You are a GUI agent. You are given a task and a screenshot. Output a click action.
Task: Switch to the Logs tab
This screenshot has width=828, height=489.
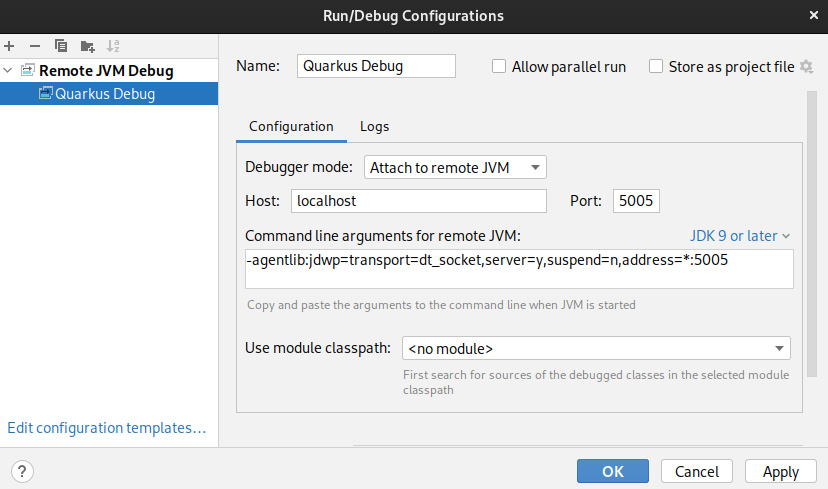[x=374, y=127]
